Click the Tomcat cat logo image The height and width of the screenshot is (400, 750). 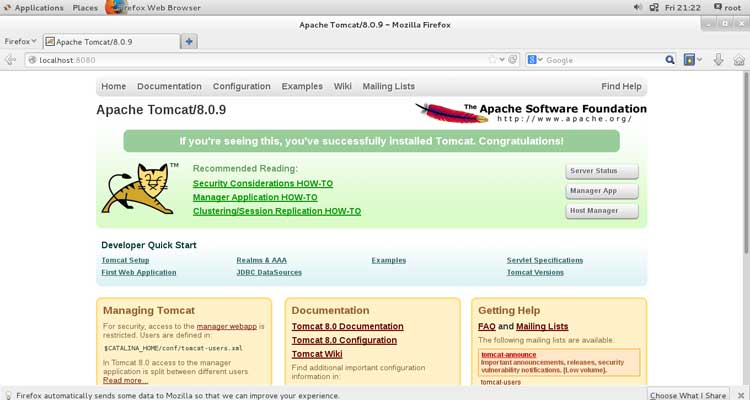click(138, 189)
